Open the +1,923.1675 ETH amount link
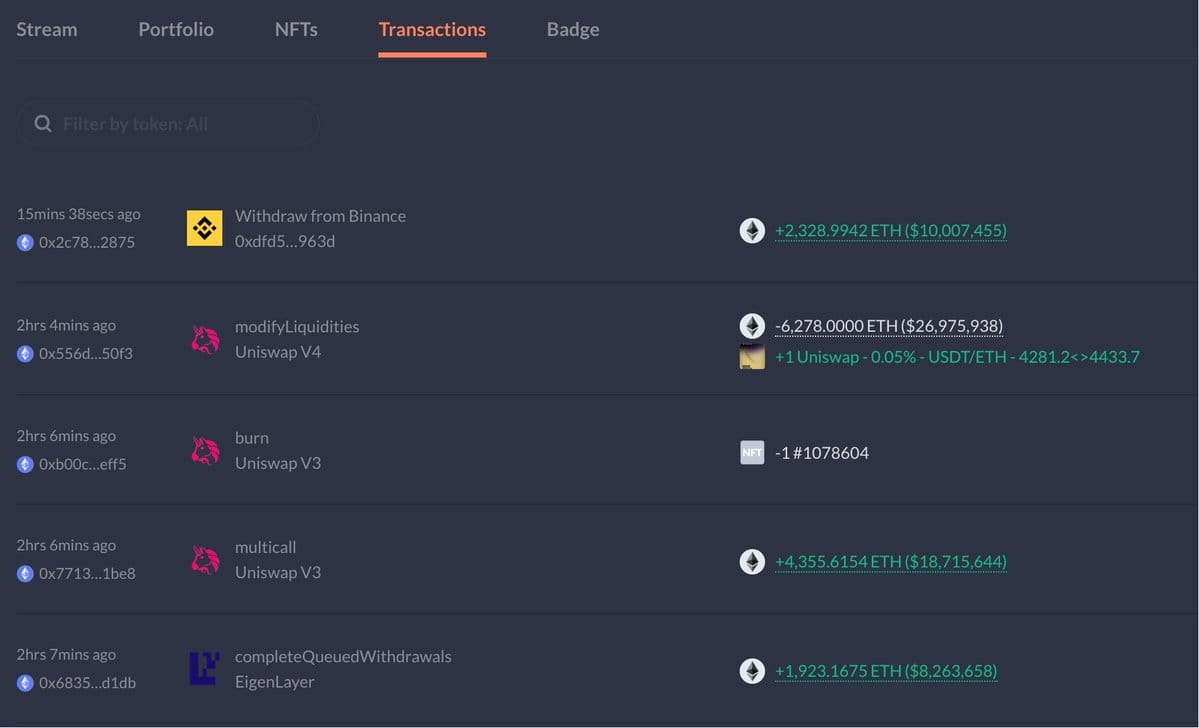Viewport: 1199px width, 728px height. [886, 671]
